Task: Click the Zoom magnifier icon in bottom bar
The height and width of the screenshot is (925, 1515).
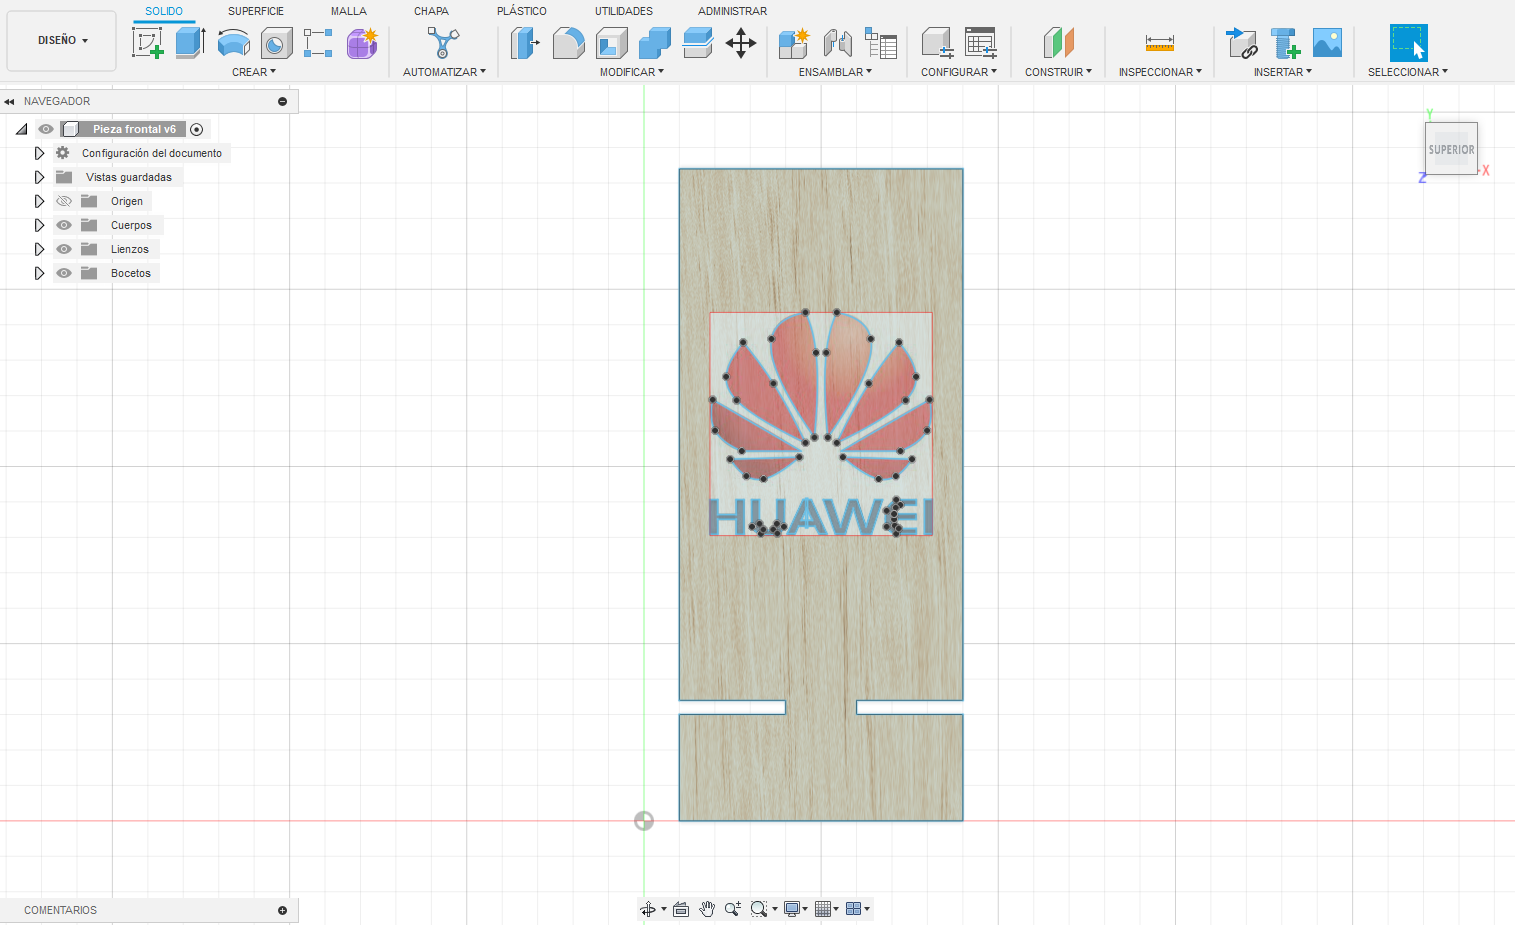Action: pos(732,909)
